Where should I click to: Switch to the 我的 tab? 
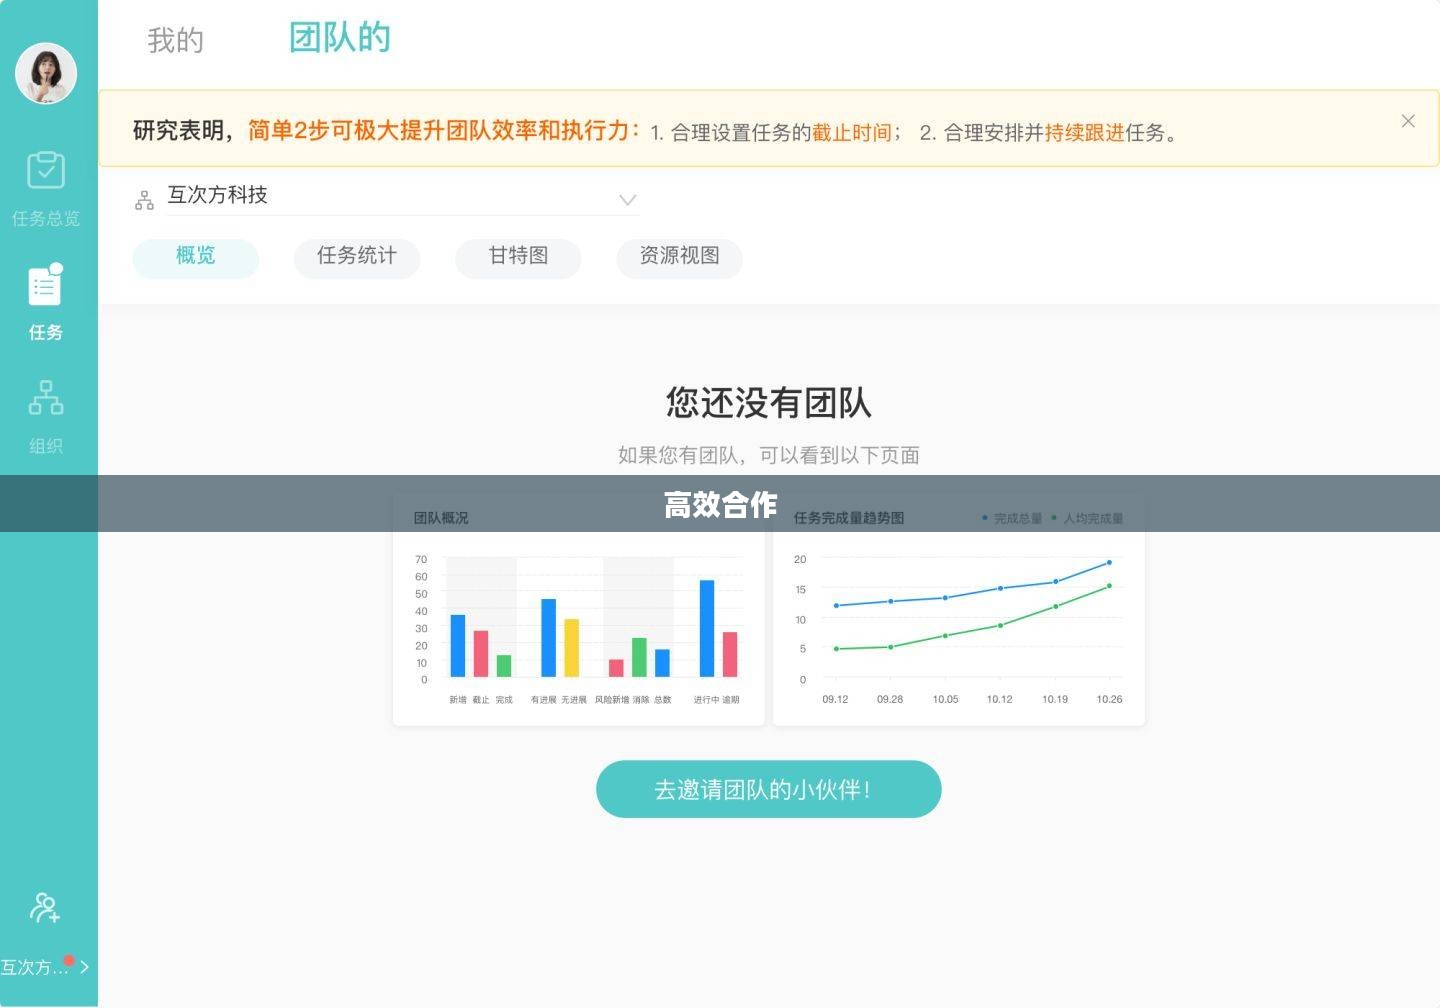tap(175, 40)
